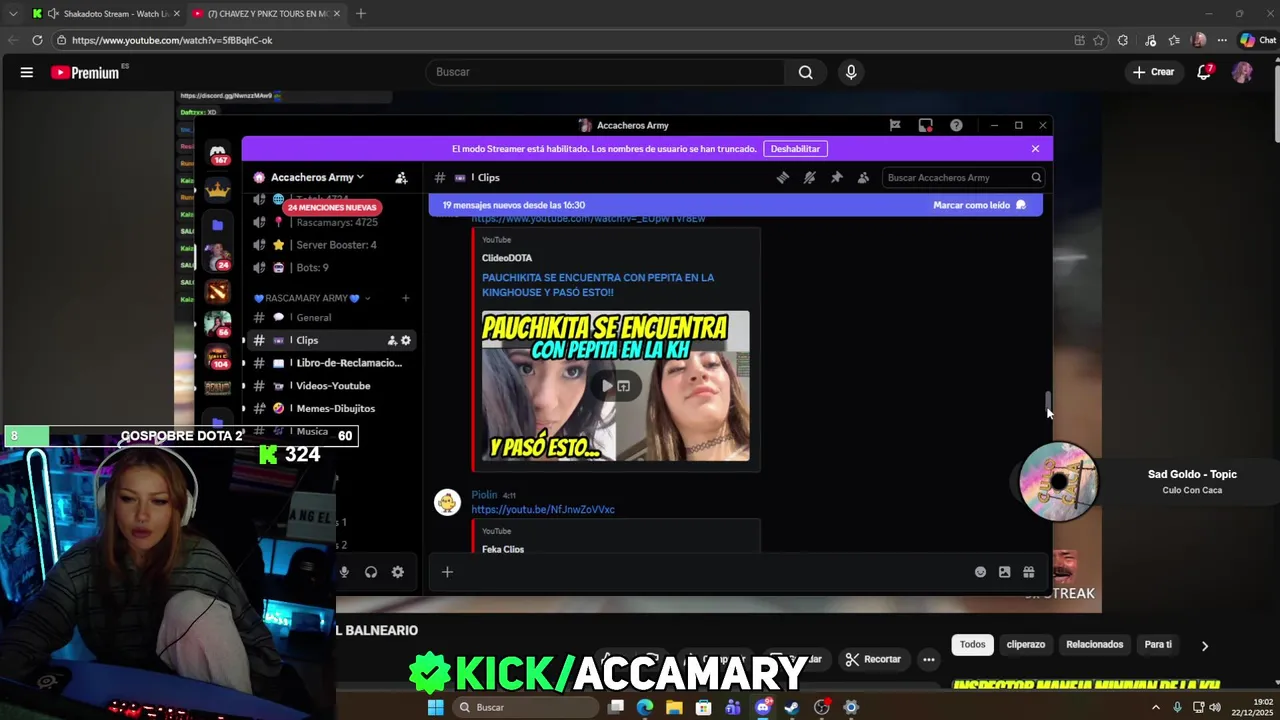This screenshot has height=720, width=1280.
Task: Click the browser address bar URL
Action: pos(172,40)
